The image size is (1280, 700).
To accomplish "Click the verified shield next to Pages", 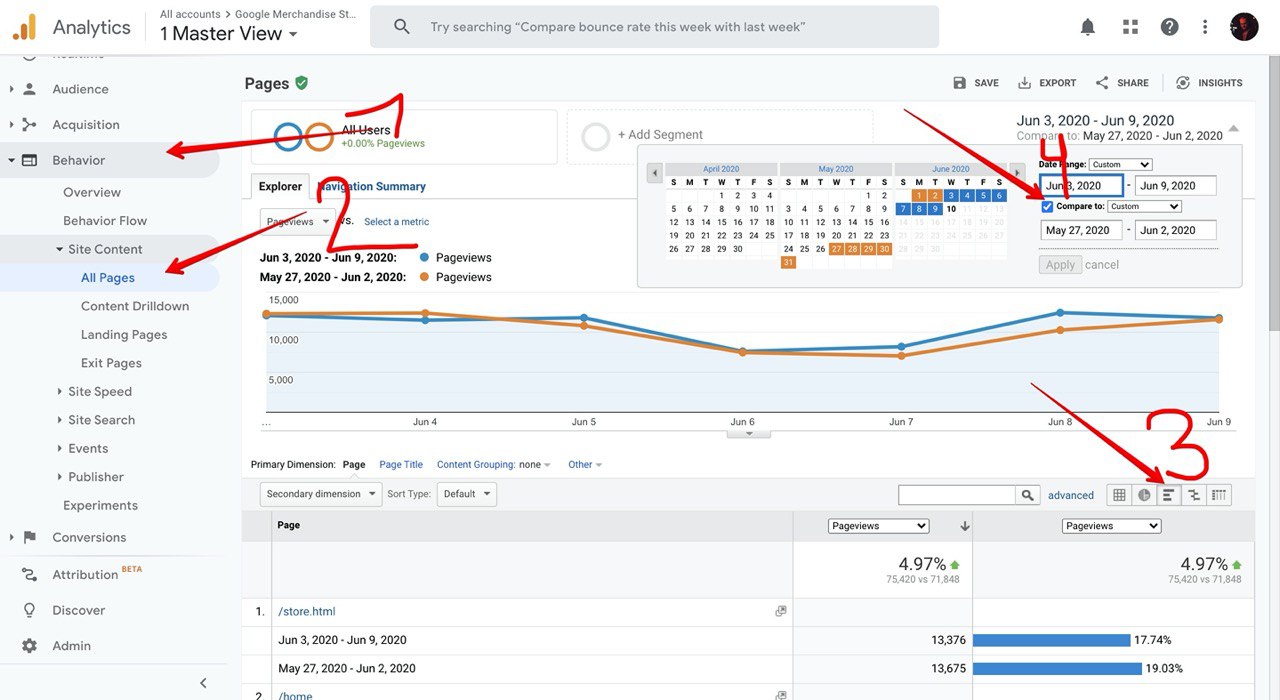I will (302, 83).
